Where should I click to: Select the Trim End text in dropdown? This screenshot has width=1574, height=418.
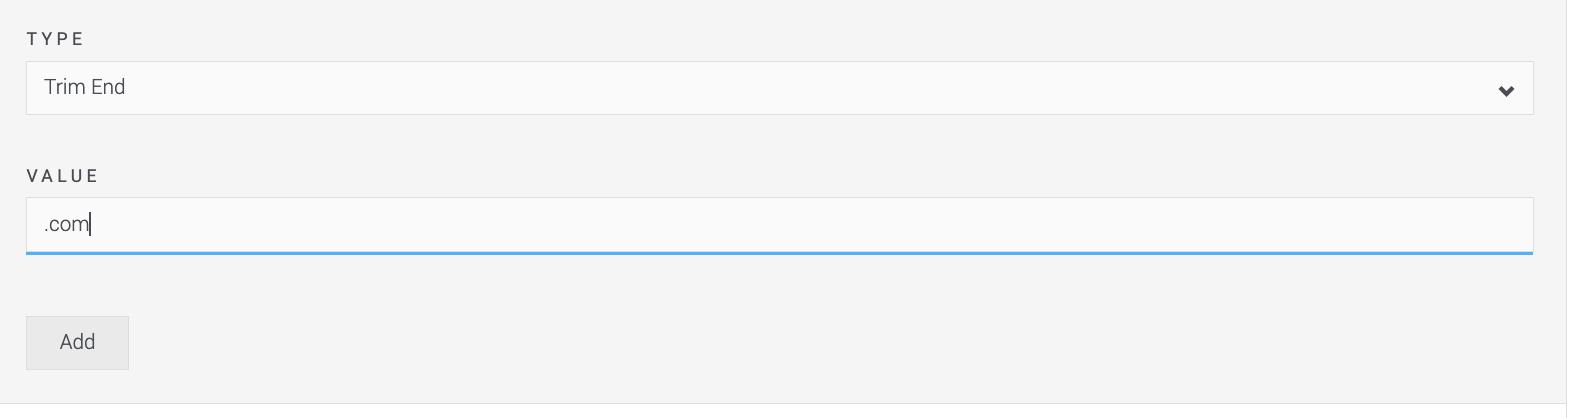85,88
